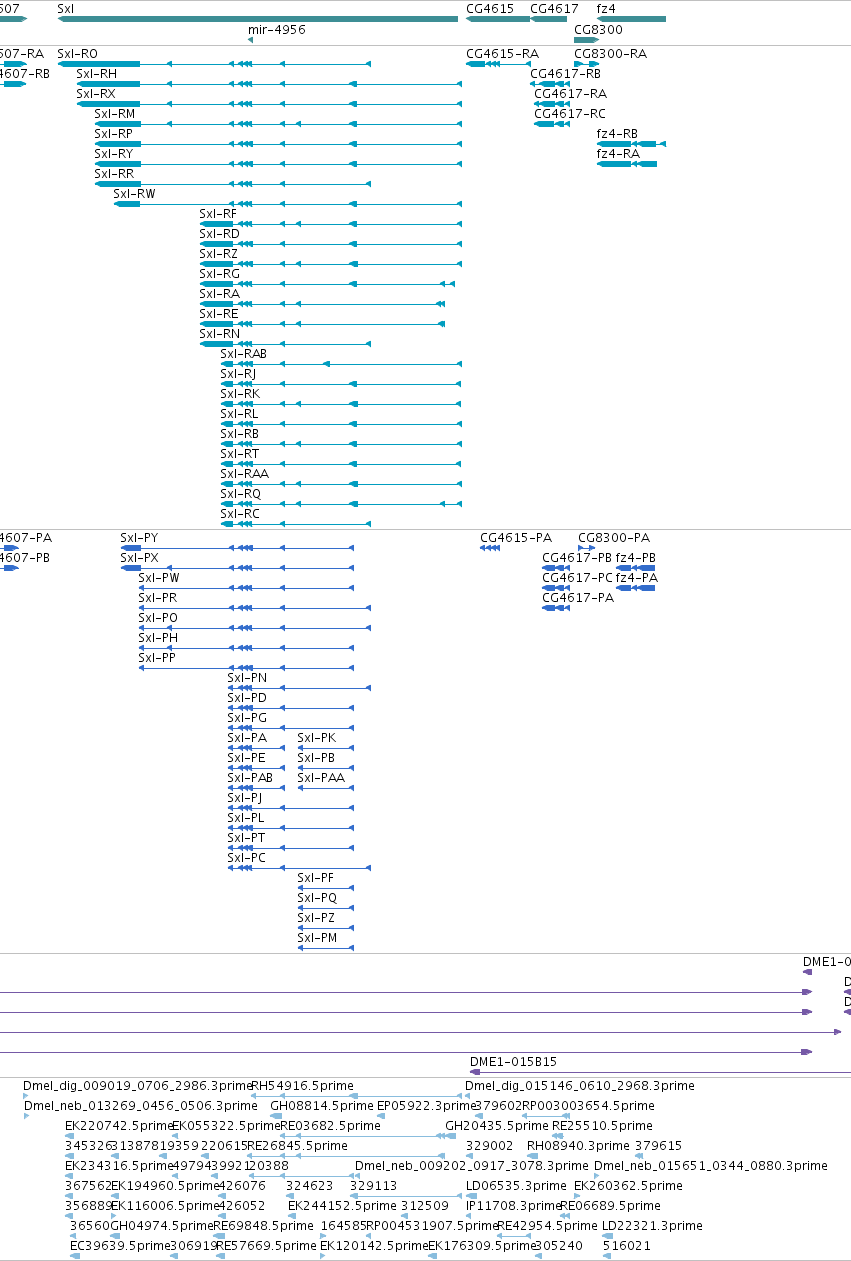Select transcript Sxl-RAB
The image size is (851, 1261).
244,354
